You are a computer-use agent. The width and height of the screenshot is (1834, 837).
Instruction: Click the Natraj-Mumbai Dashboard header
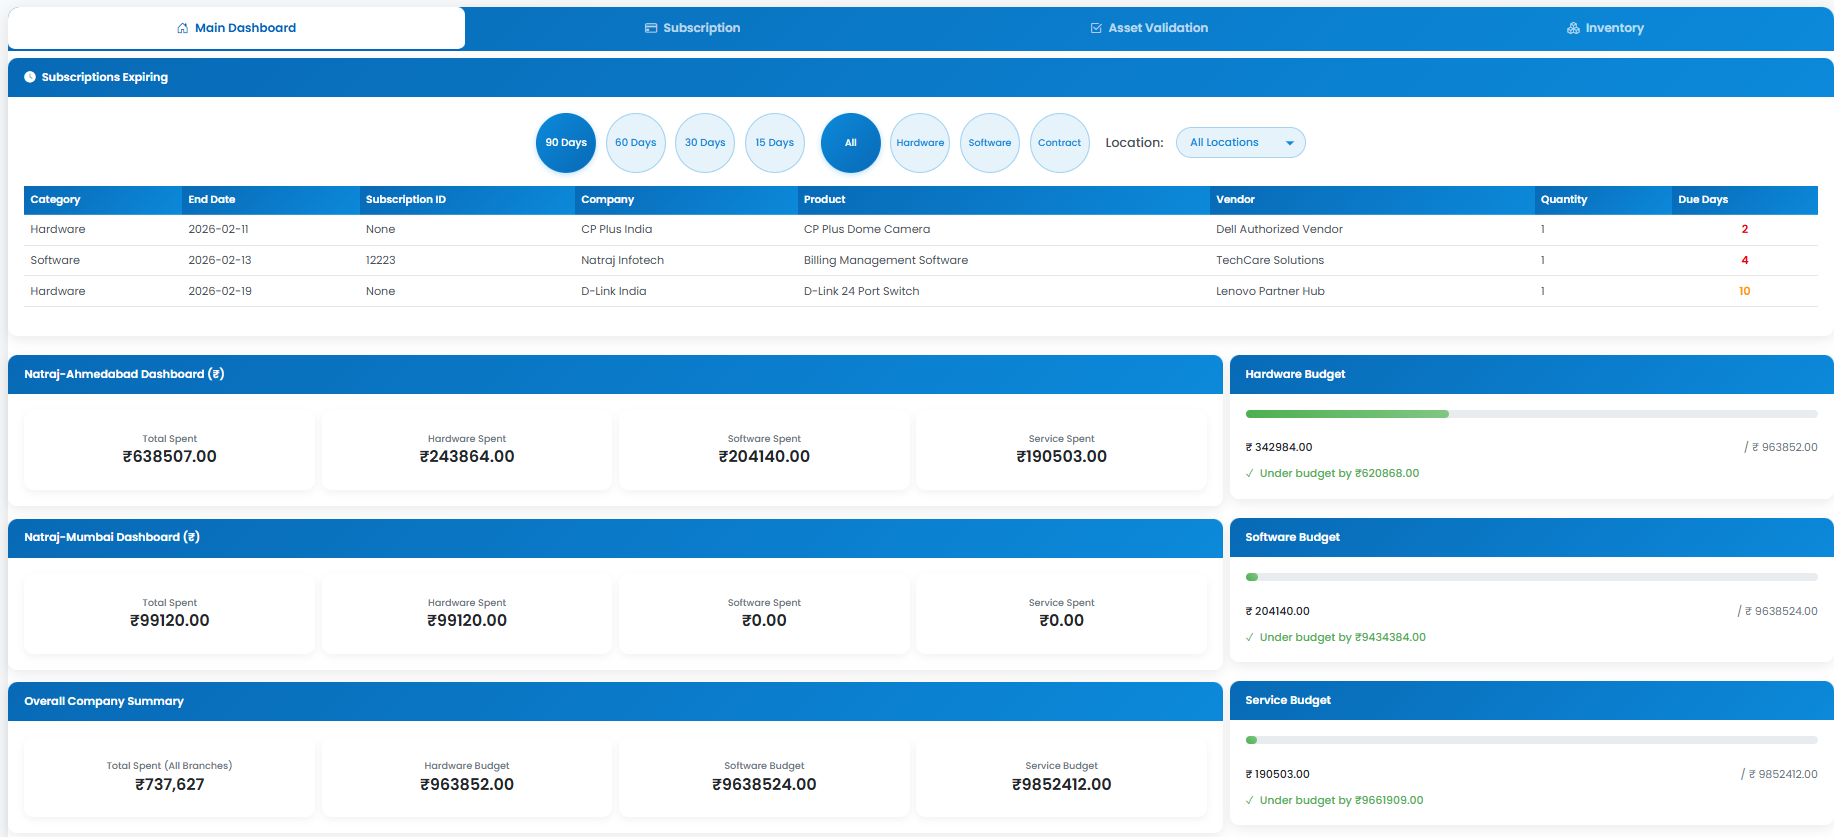click(x=615, y=538)
